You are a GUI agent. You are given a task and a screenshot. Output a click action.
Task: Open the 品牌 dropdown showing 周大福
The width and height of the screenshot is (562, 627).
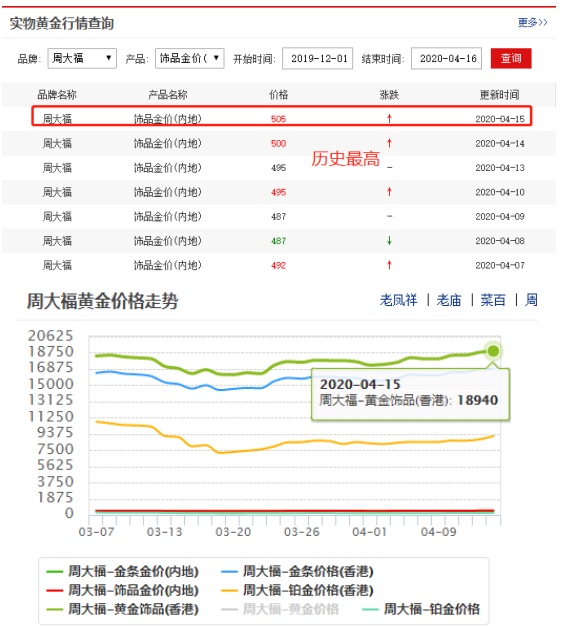click(x=82, y=58)
